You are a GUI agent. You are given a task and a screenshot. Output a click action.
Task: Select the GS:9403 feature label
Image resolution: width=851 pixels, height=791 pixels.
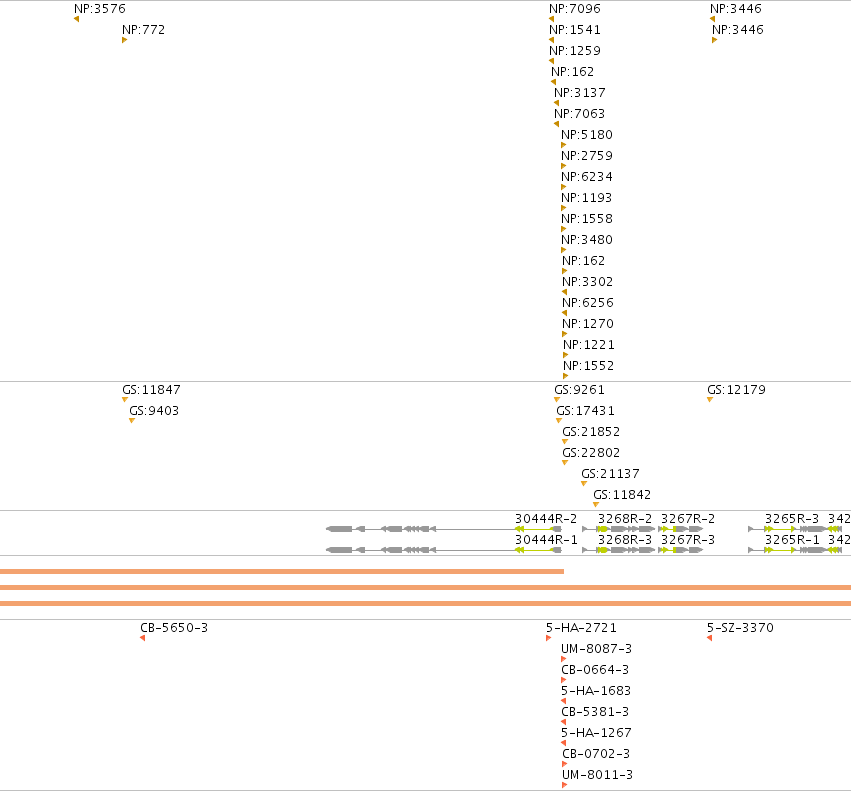[x=154, y=411]
